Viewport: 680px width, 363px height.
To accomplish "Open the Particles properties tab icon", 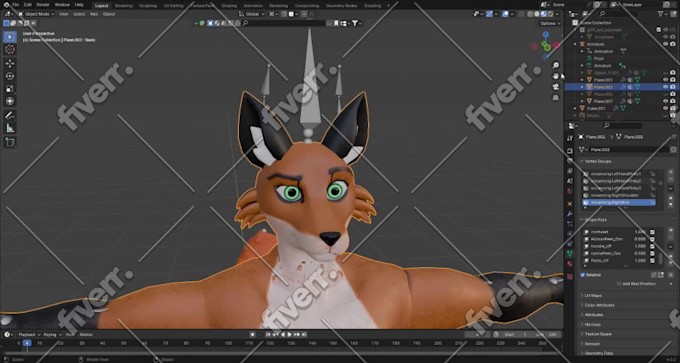I will click(570, 224).
